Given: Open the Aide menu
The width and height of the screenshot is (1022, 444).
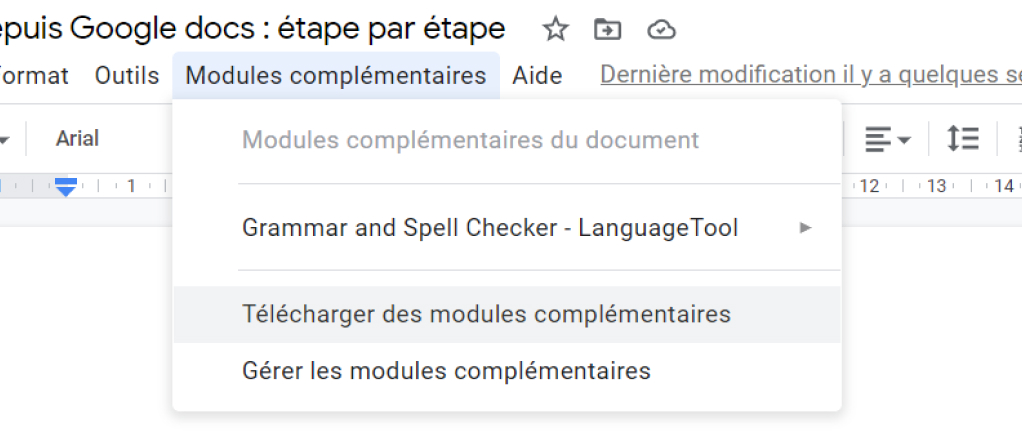Looking at the screenshot, I should tap(537, 76).
